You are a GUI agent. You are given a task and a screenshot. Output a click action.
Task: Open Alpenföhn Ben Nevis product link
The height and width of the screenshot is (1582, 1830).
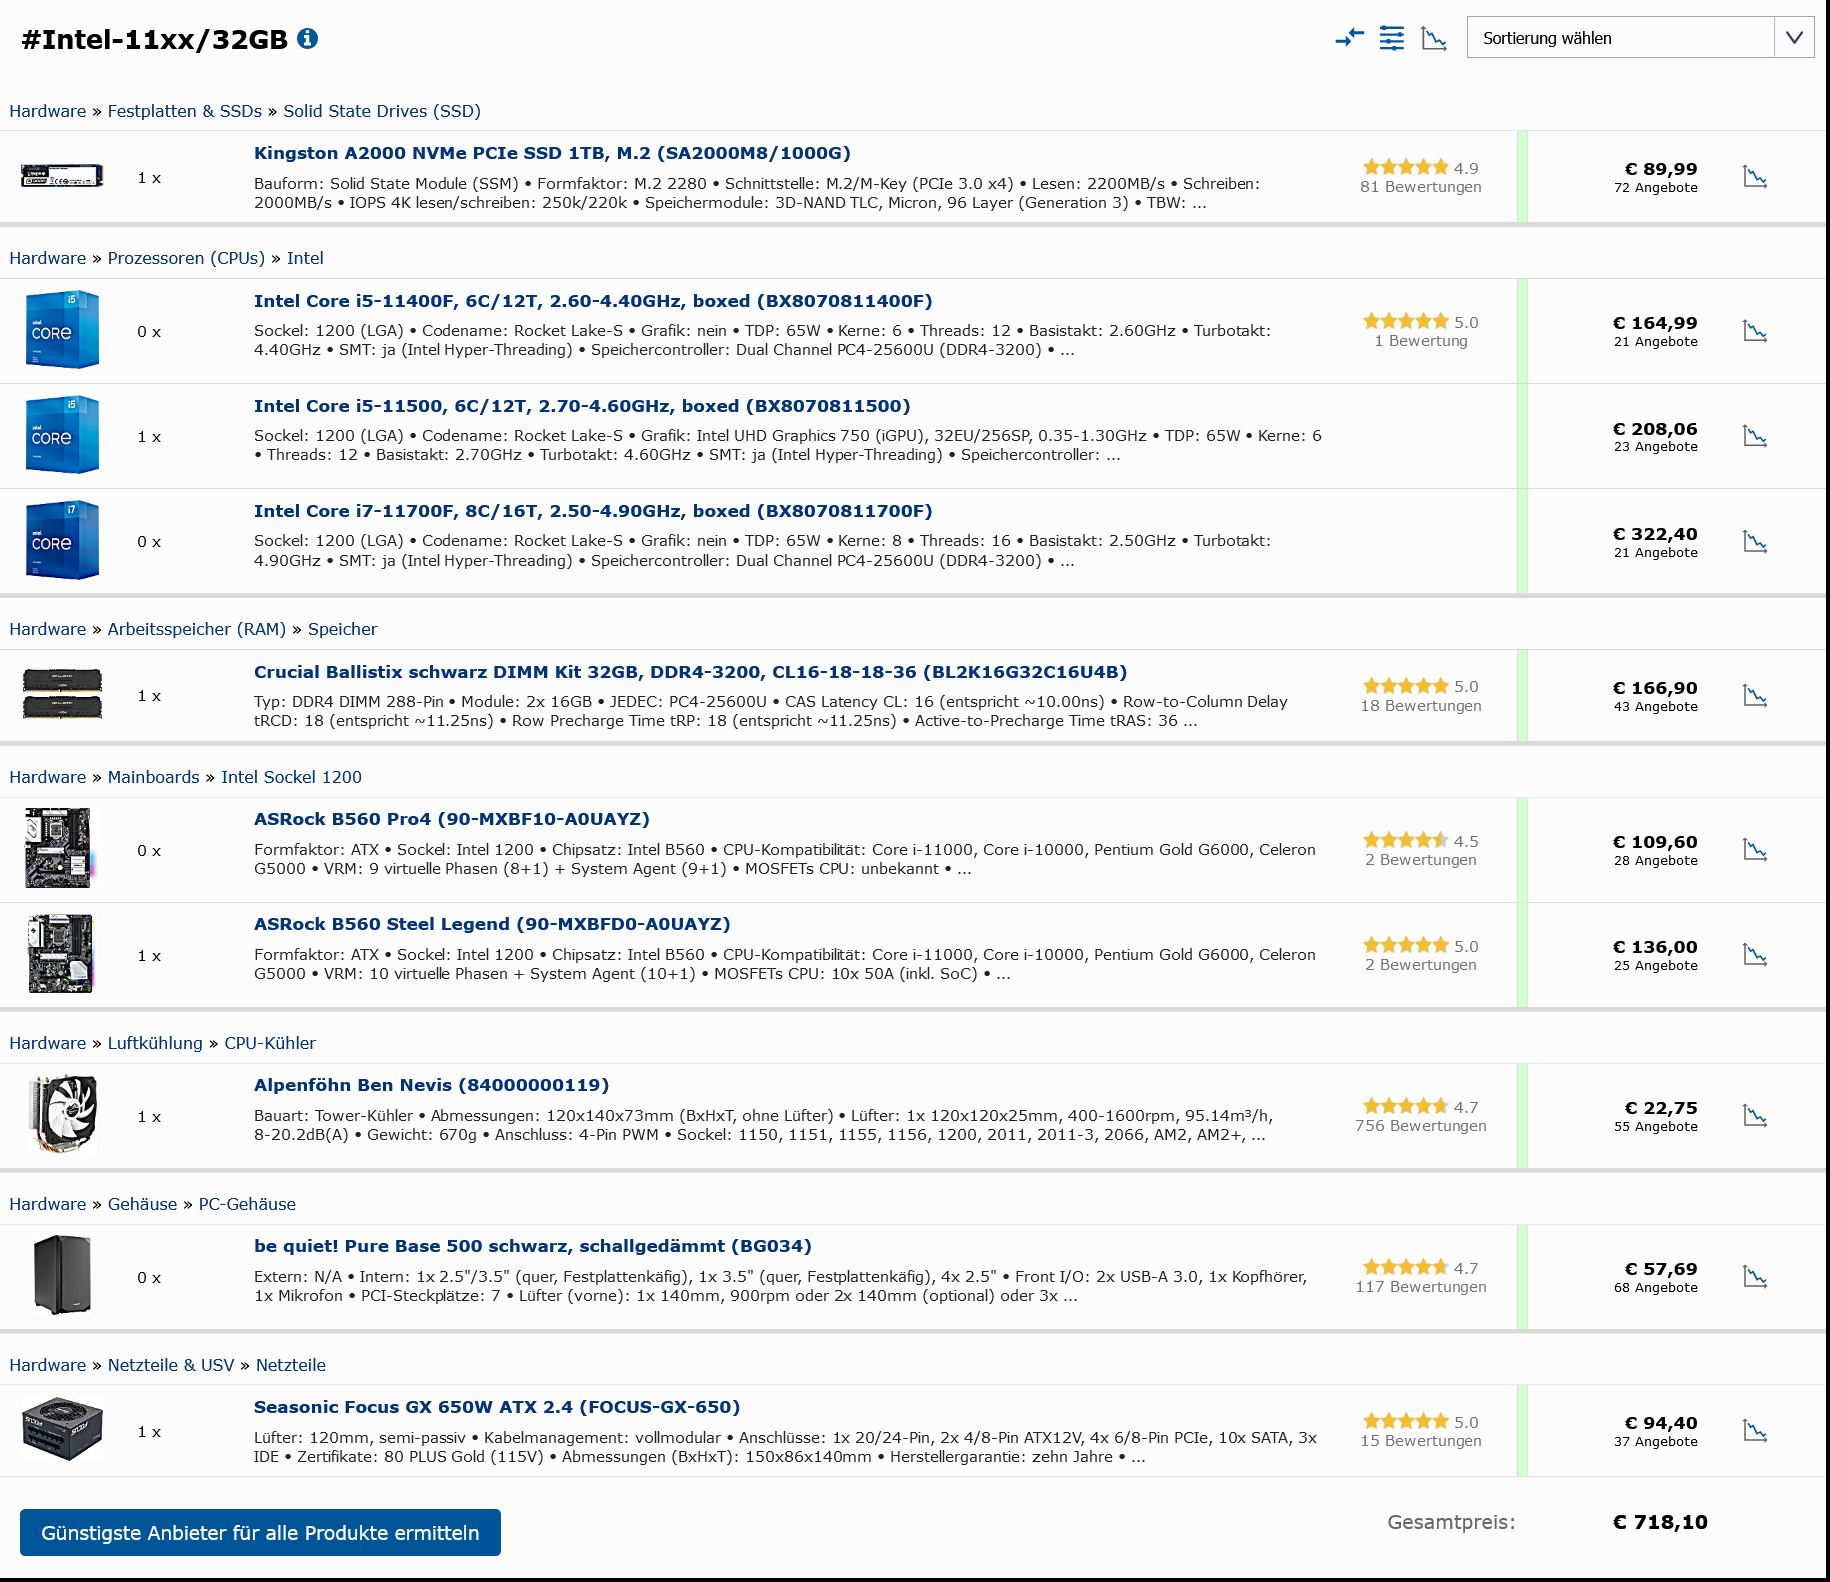coord(431,1085)
